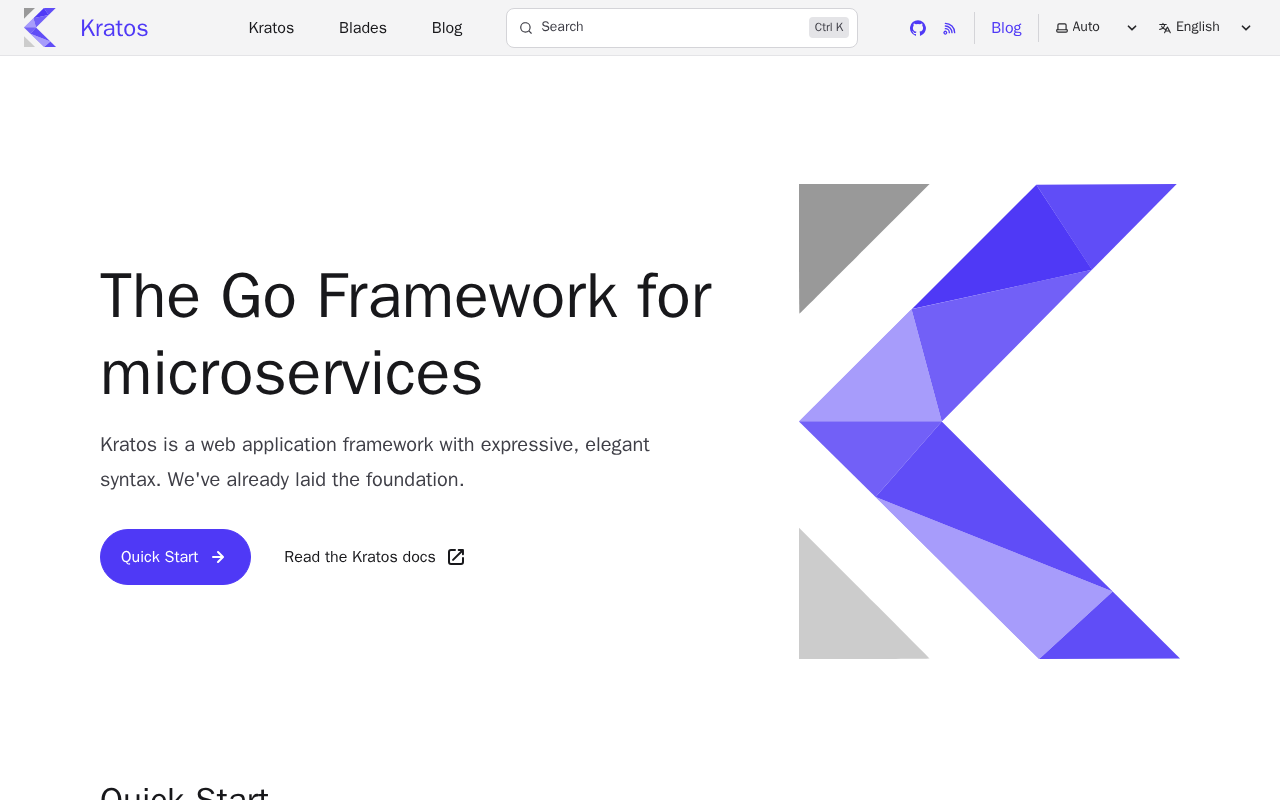Viewport: 1280px width, 800px height.
Task: Click the laptop icon beside Auto
Action: pyautogui.click(x=1062, y=28)
